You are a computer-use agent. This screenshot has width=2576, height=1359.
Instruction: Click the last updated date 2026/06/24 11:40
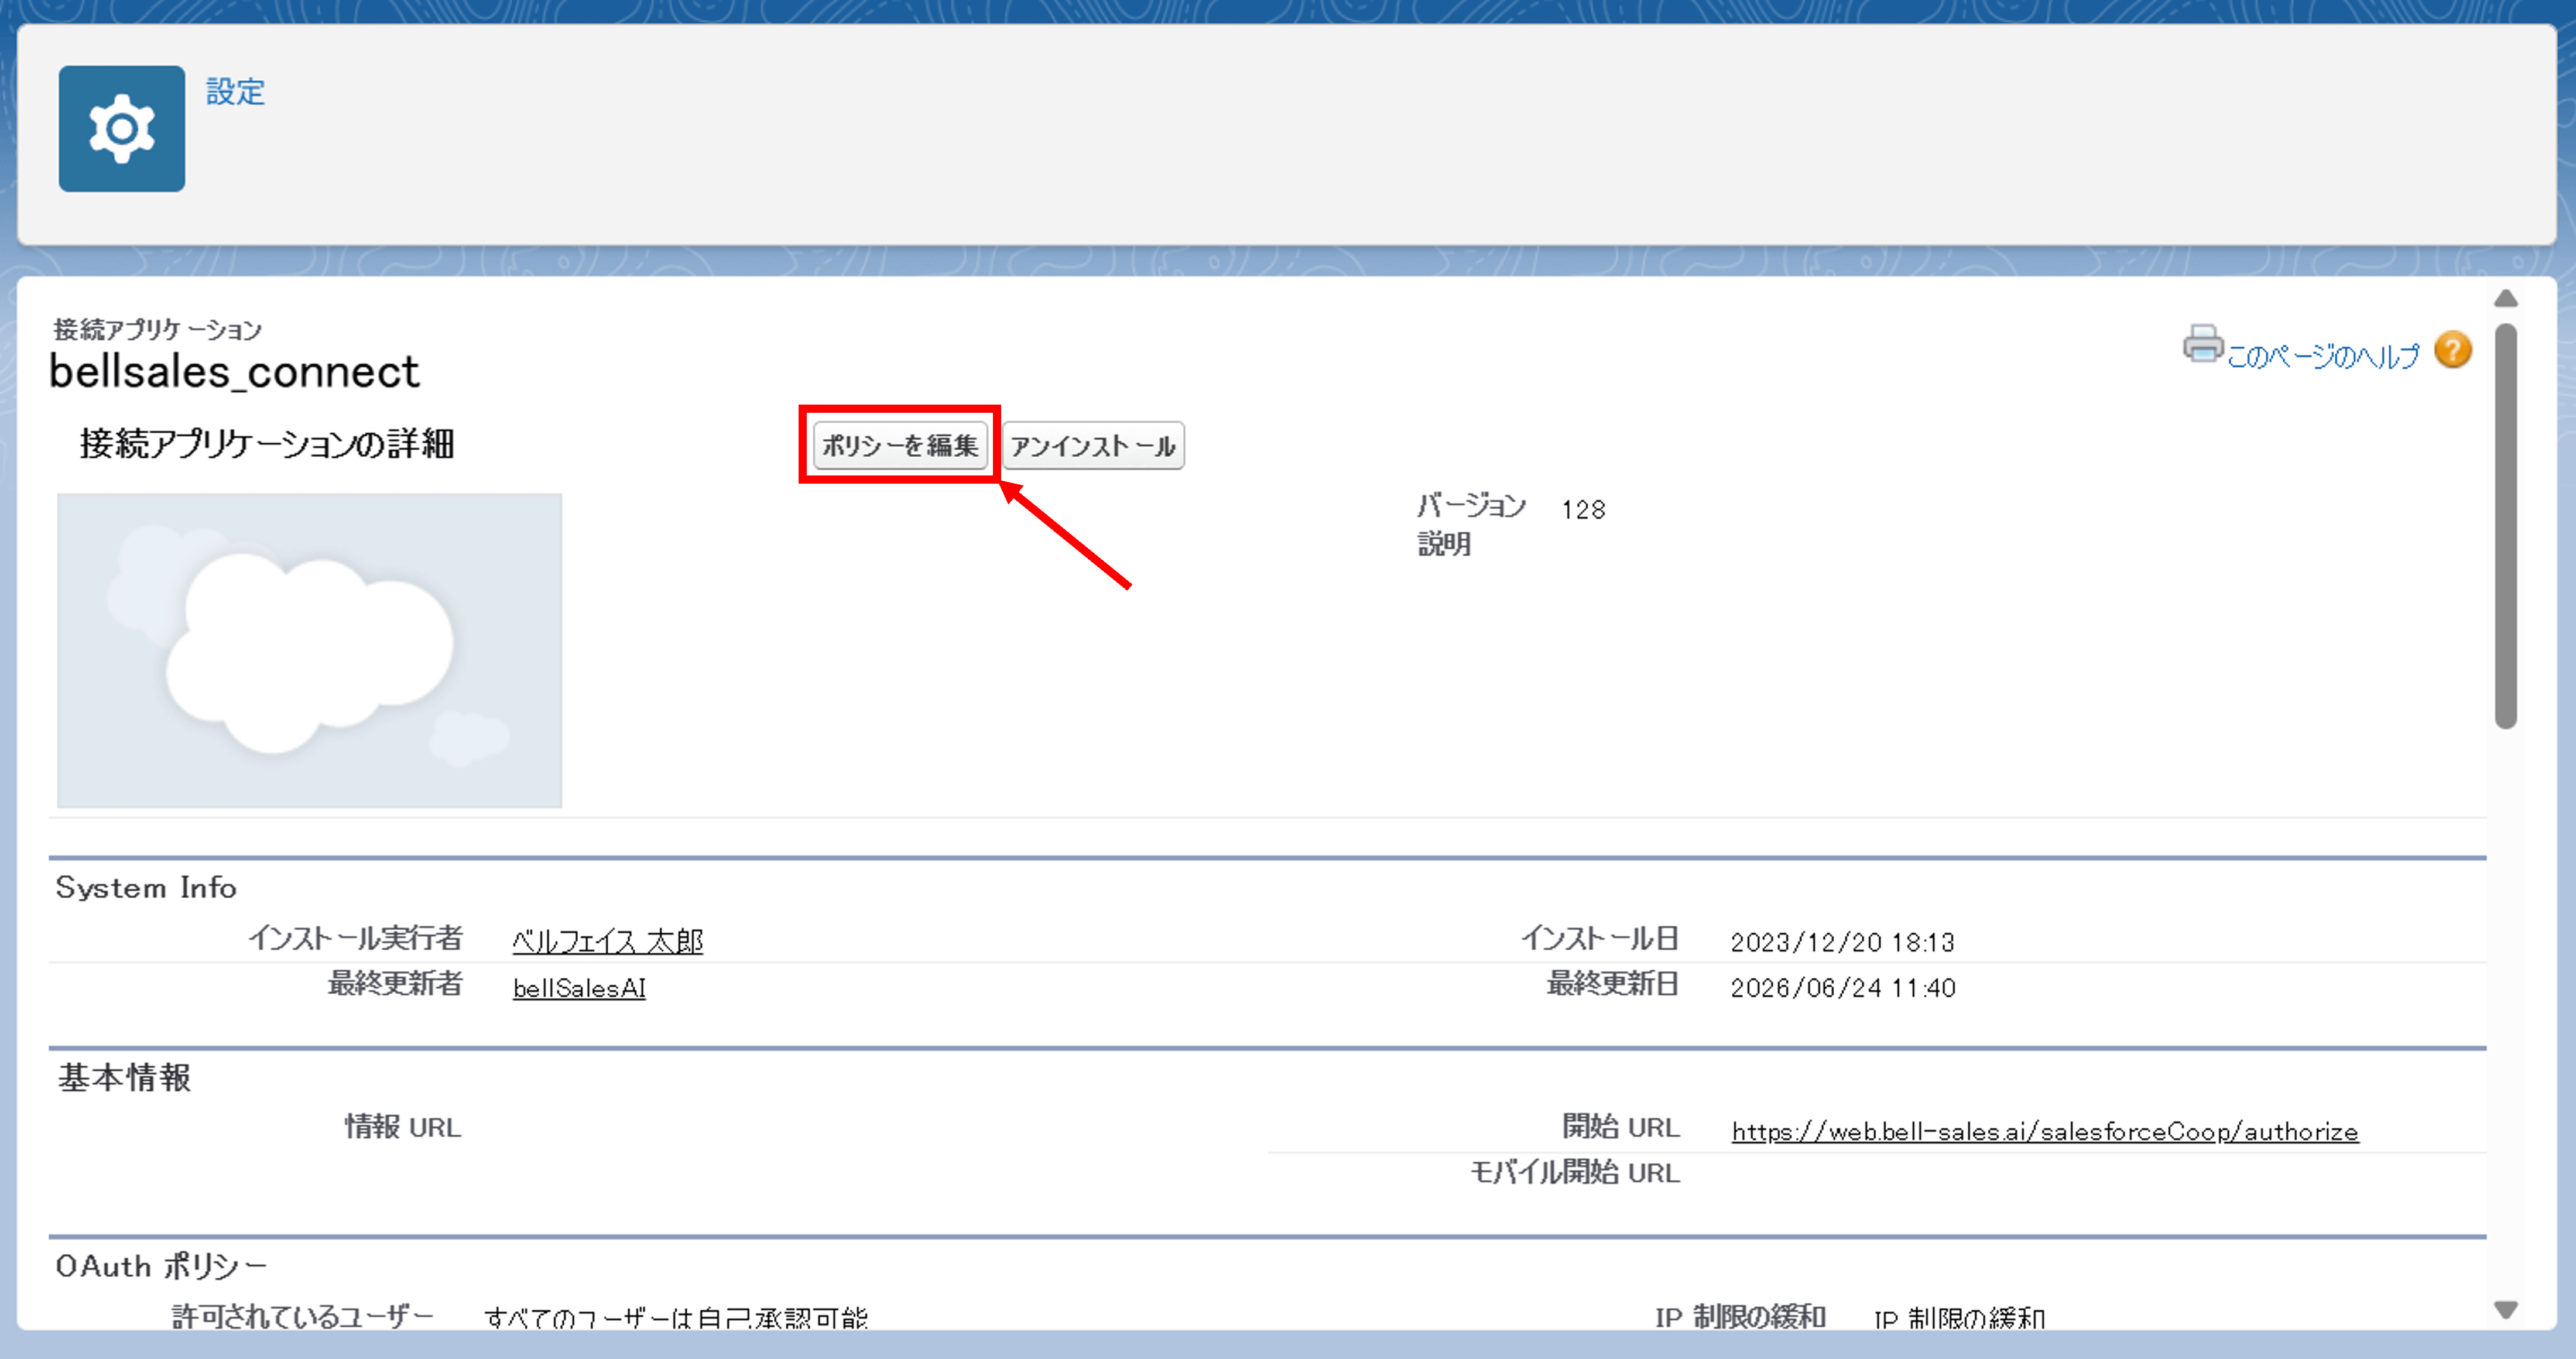click(x=1843, y=988)
